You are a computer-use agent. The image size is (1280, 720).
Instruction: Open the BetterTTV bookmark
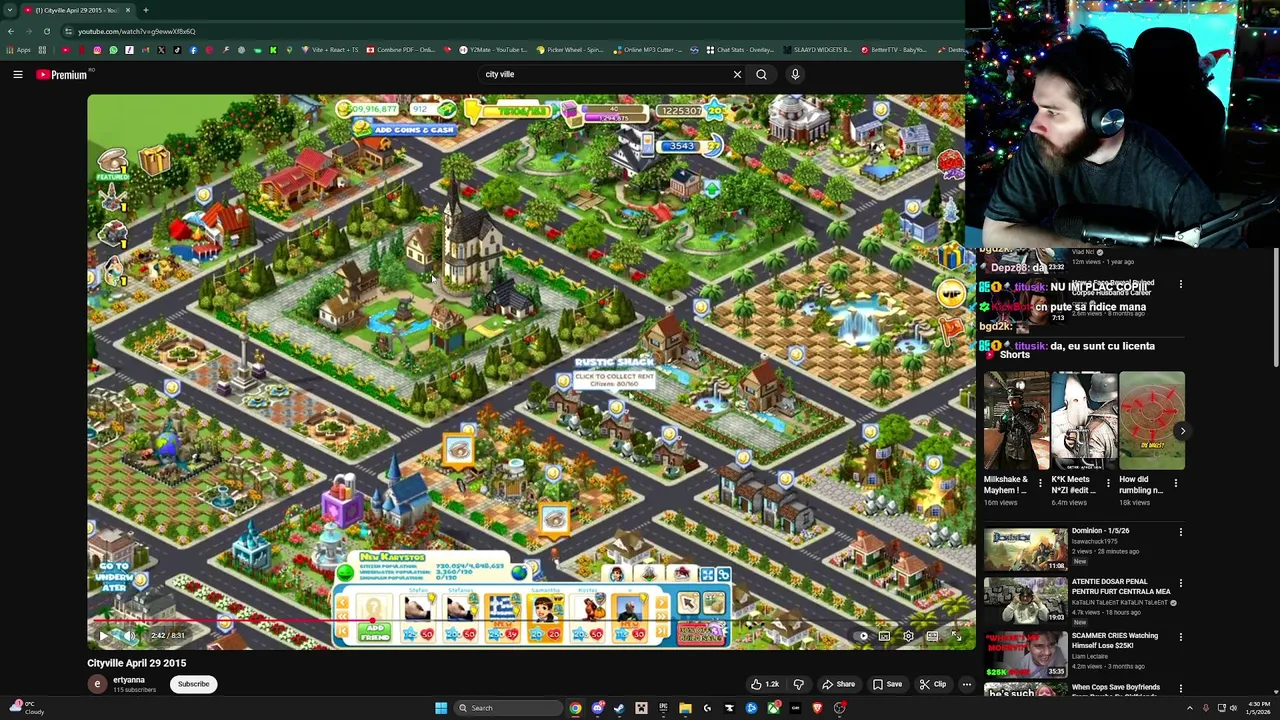(x=893, y=50)
